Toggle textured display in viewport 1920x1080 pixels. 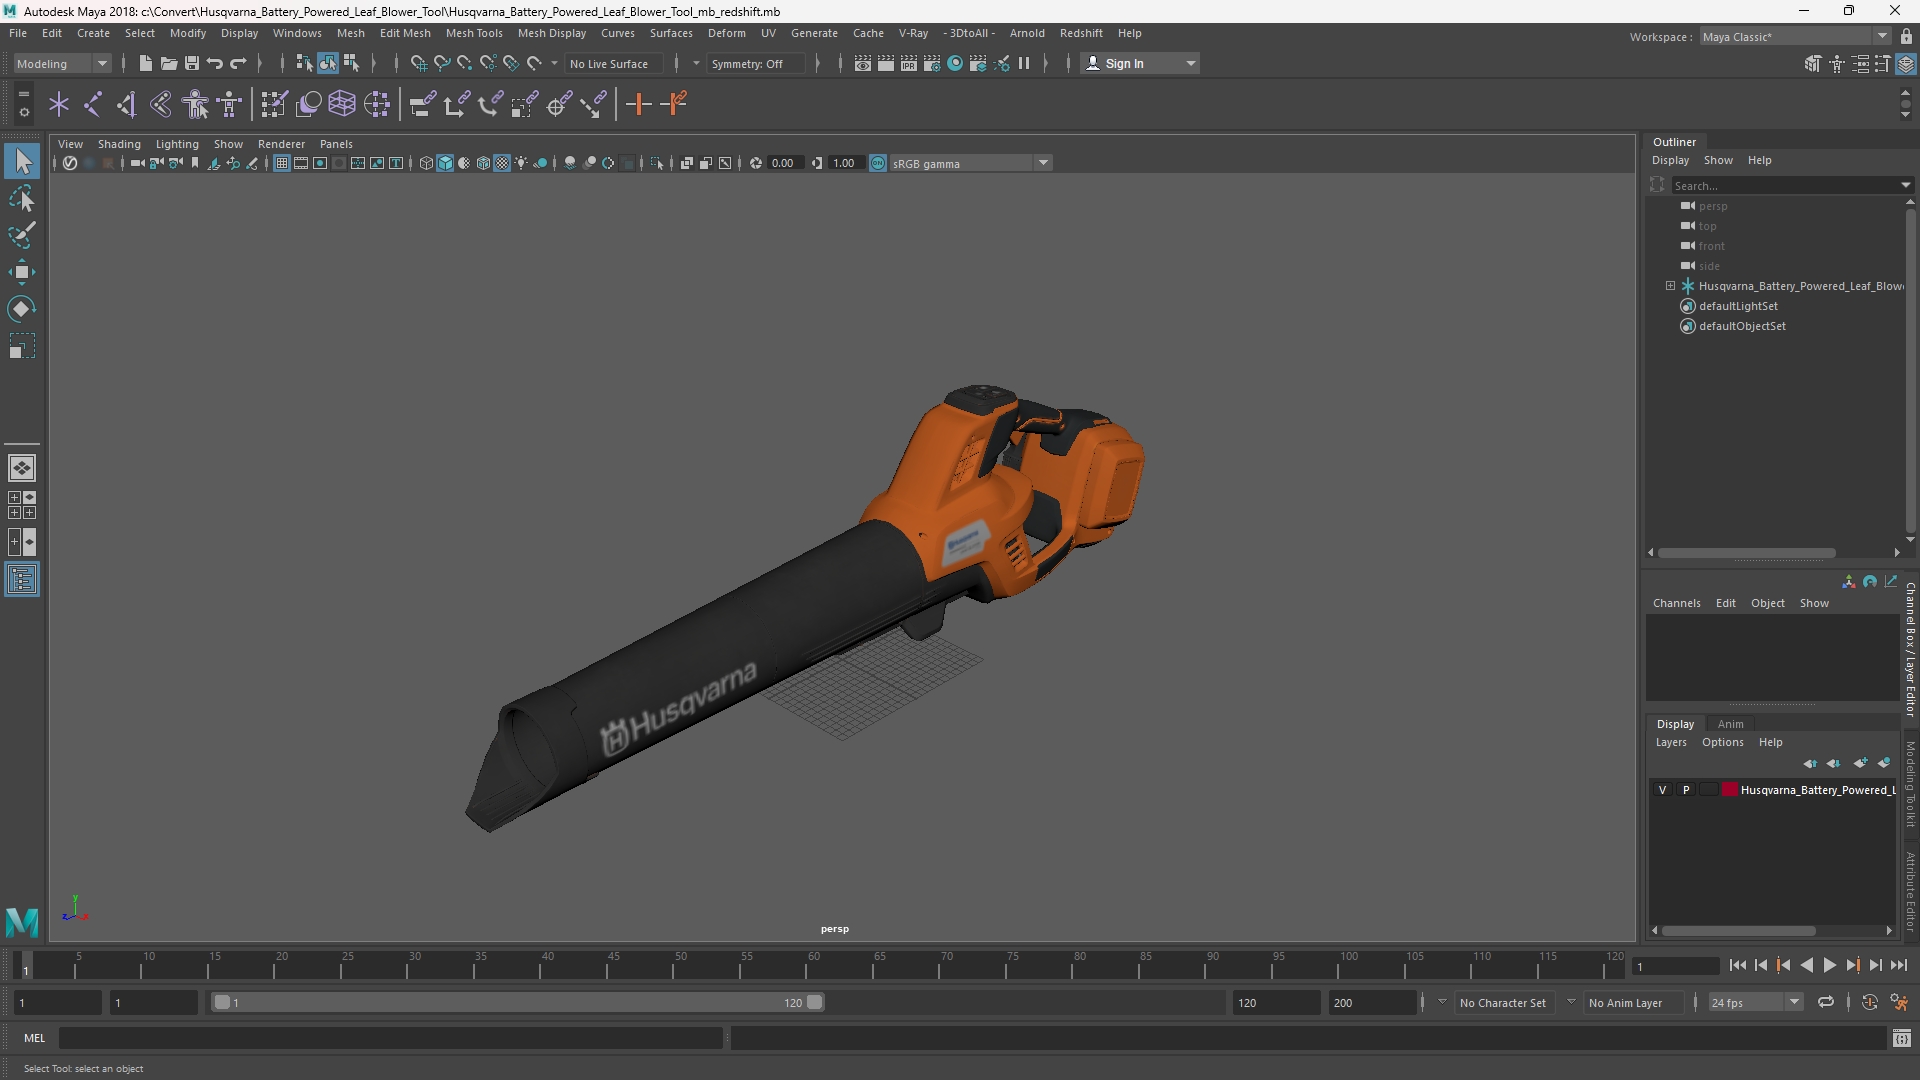[502, 163]
